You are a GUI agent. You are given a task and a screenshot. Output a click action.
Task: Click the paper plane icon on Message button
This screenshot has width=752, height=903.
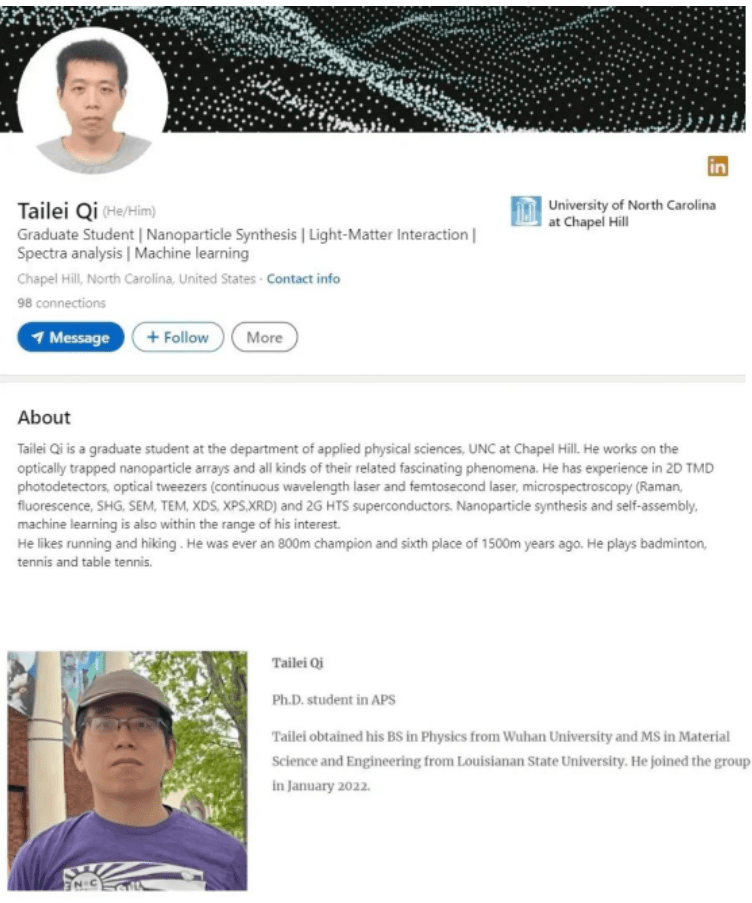coord(37,337)
